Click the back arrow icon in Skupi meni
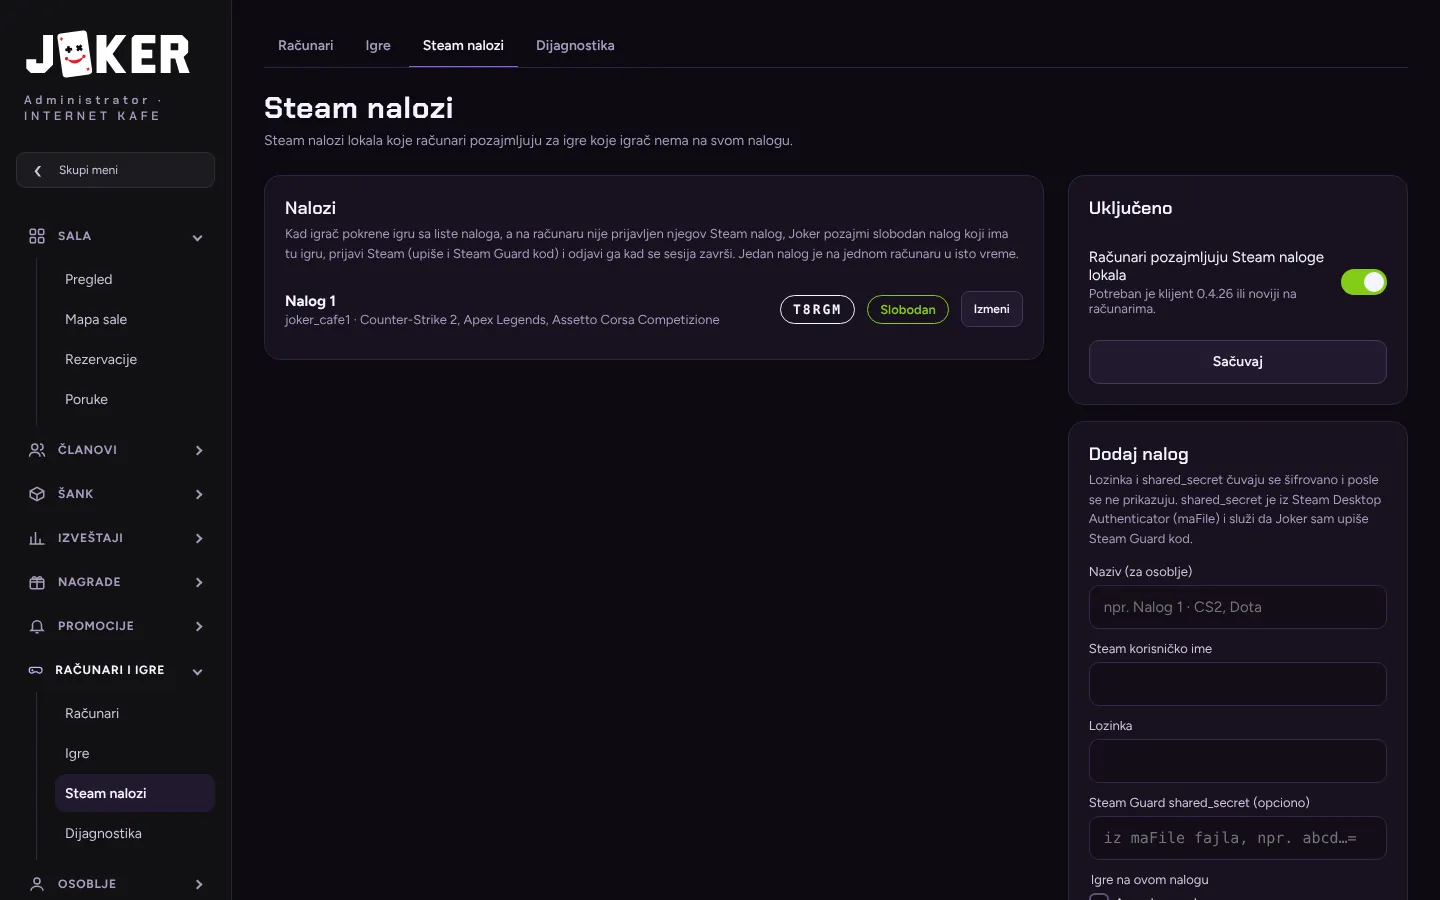The image size is (1440, 900). pyautogui.click(x=38, y=171)
